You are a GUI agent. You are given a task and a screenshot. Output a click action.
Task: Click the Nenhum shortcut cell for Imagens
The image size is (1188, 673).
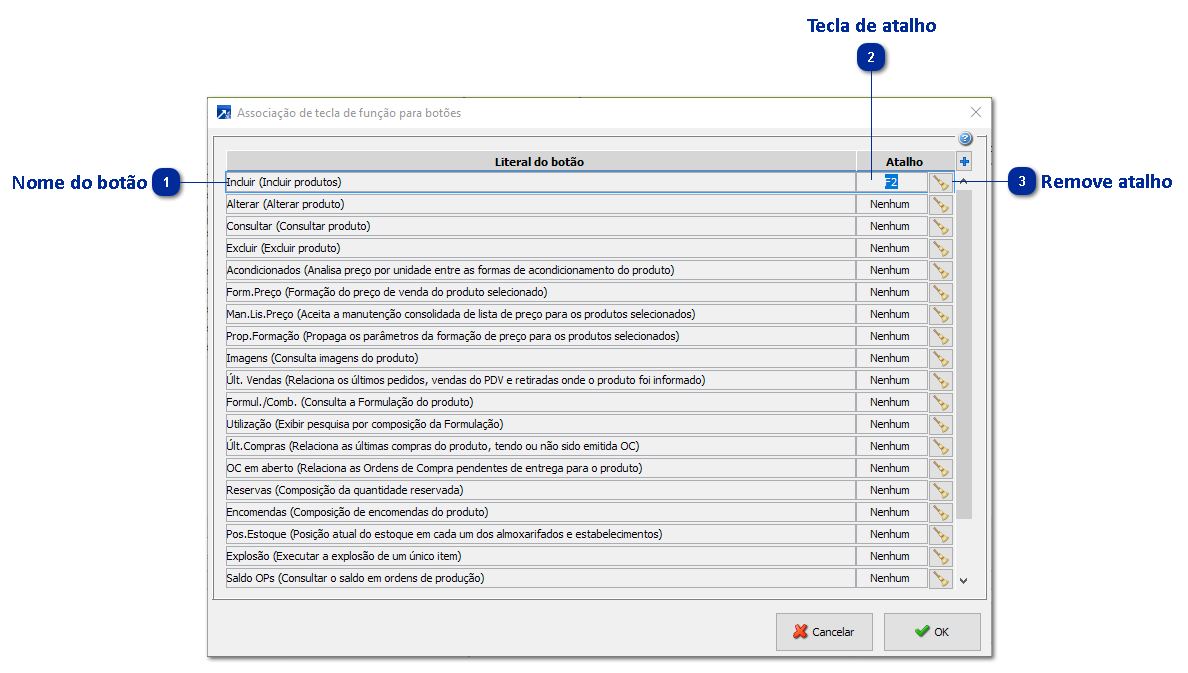tap(892, 358)
